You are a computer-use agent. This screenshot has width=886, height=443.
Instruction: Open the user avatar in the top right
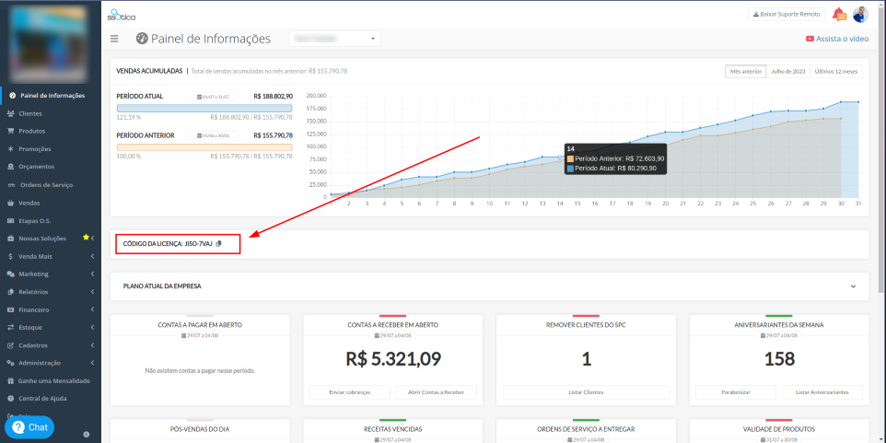(x=861, y=14)
